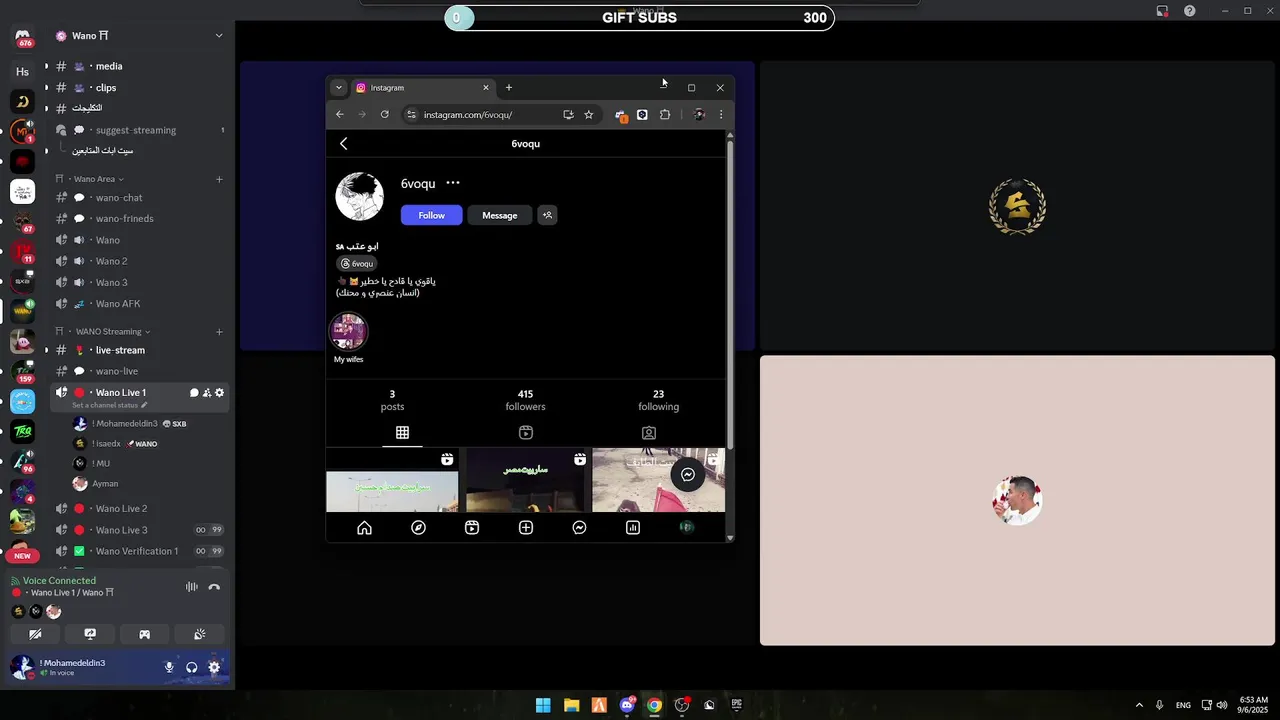
Task: Switch to Instagram reels tab on profile
Action: [526, 433]
